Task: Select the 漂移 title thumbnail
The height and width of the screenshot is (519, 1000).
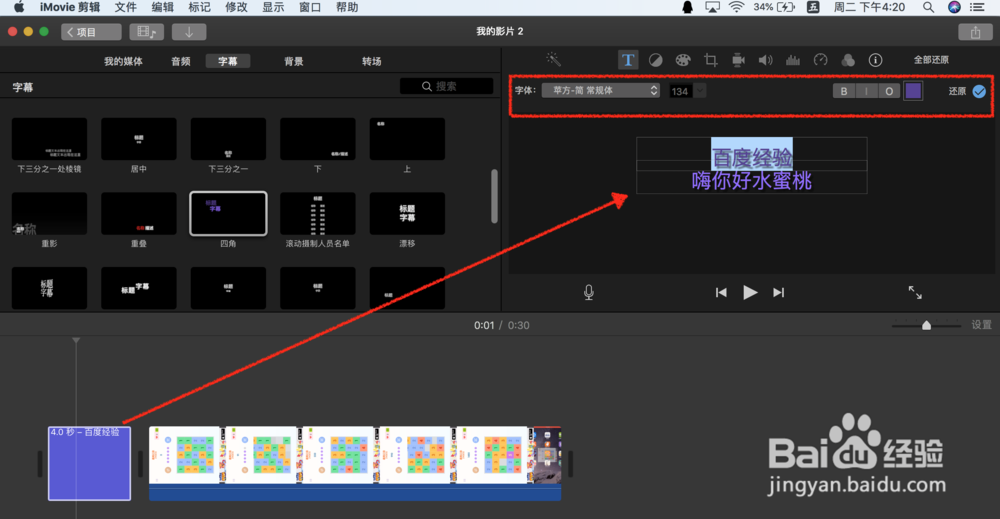Action: coord(408,214)
